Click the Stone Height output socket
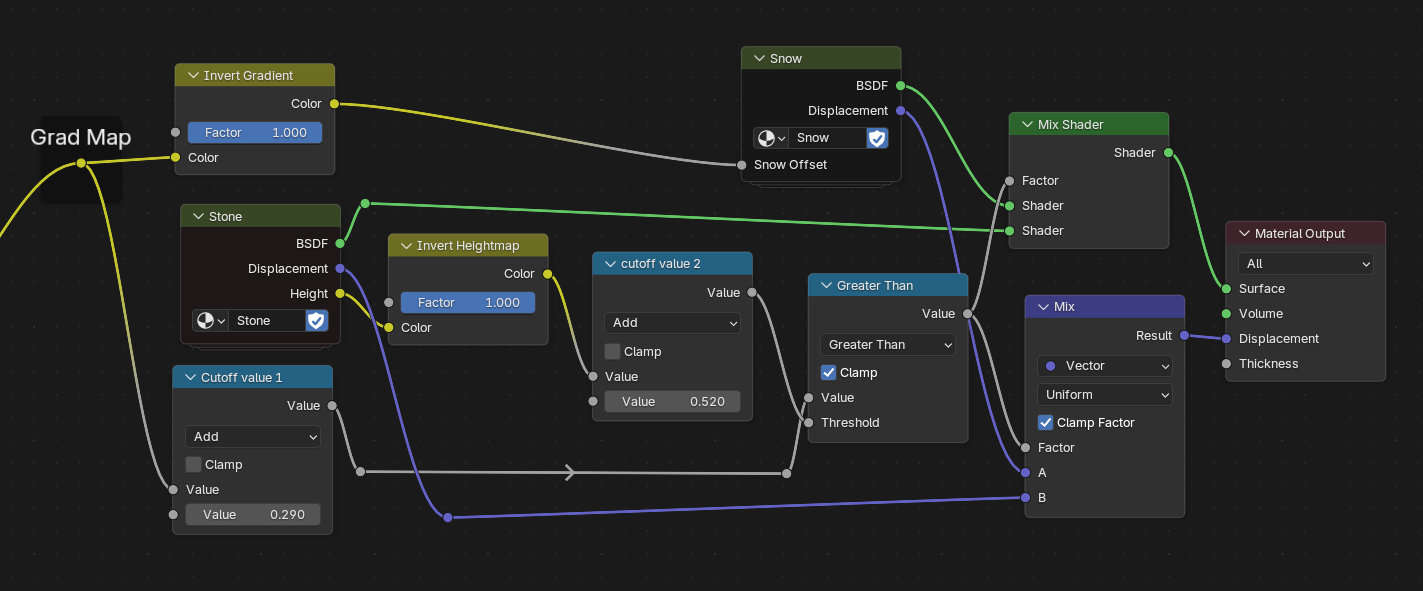The image size is (1423, 591). coord(340,294)
